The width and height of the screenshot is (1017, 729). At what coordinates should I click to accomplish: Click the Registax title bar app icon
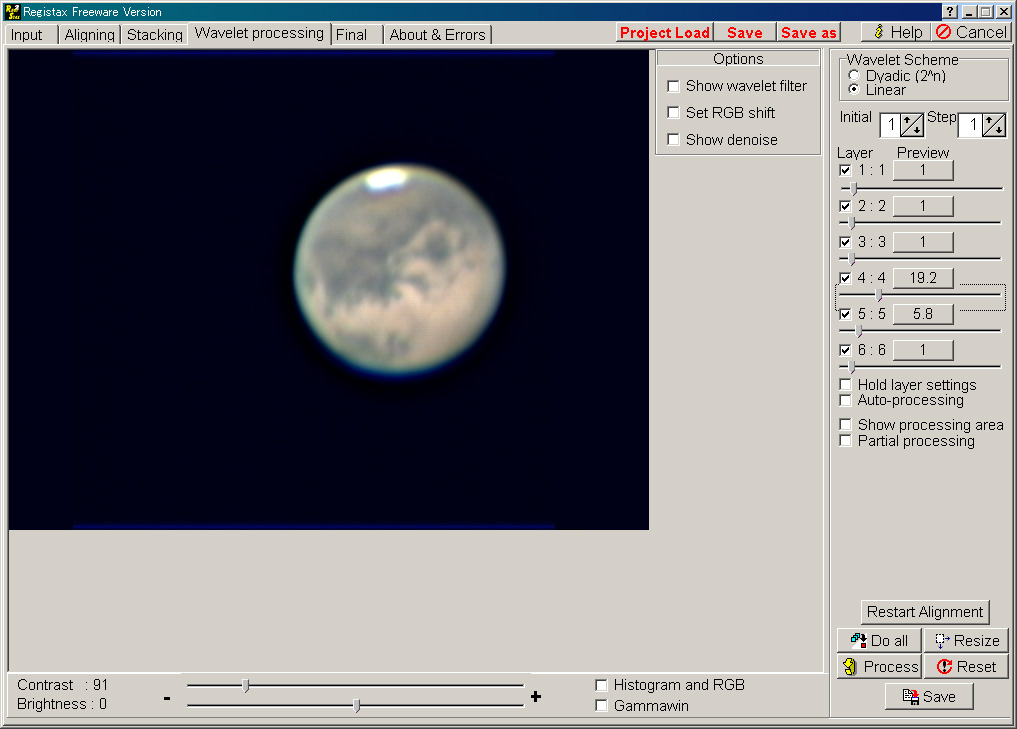(12, 11)
